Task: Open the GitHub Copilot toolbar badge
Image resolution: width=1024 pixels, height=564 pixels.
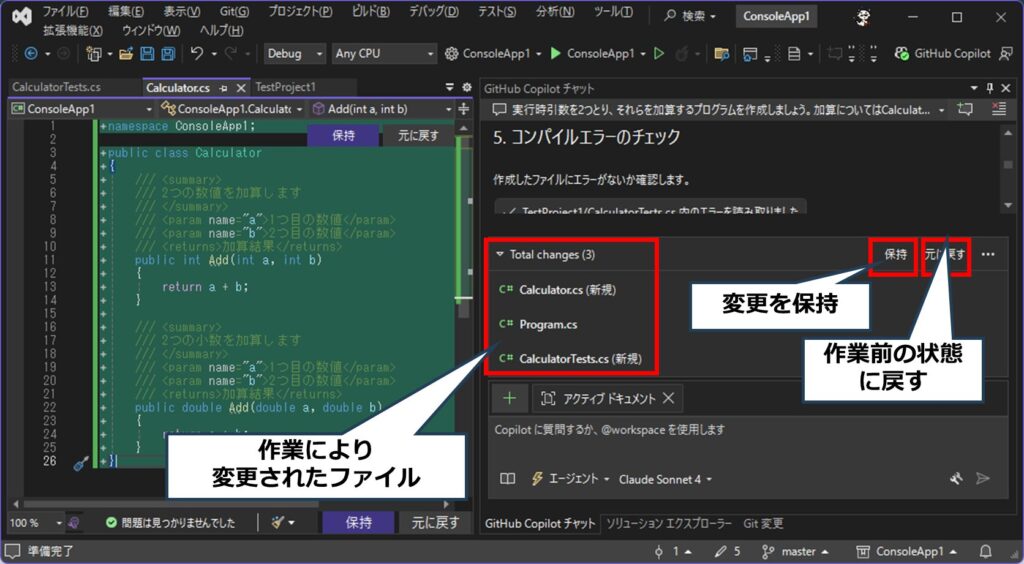Action: pos(942,53)
